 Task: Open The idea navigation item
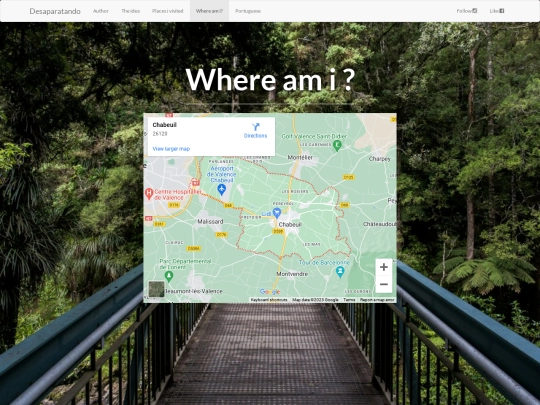(131, 11)
